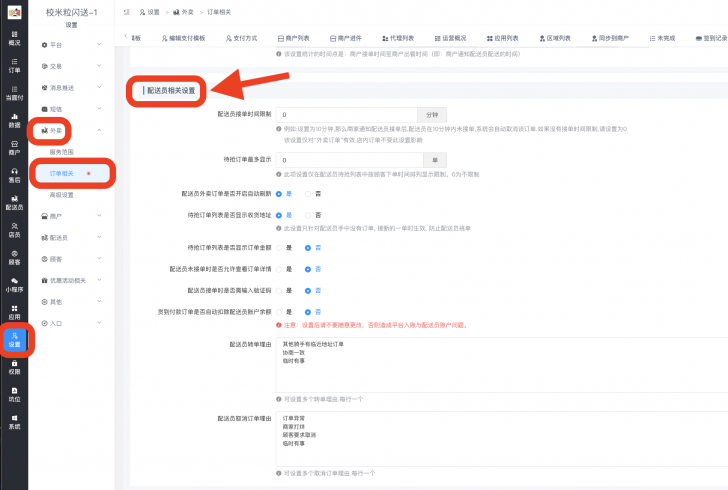728x490 pixels.
Task: Open 概况 overview in the dark sidebar
Action: (14, 38)
